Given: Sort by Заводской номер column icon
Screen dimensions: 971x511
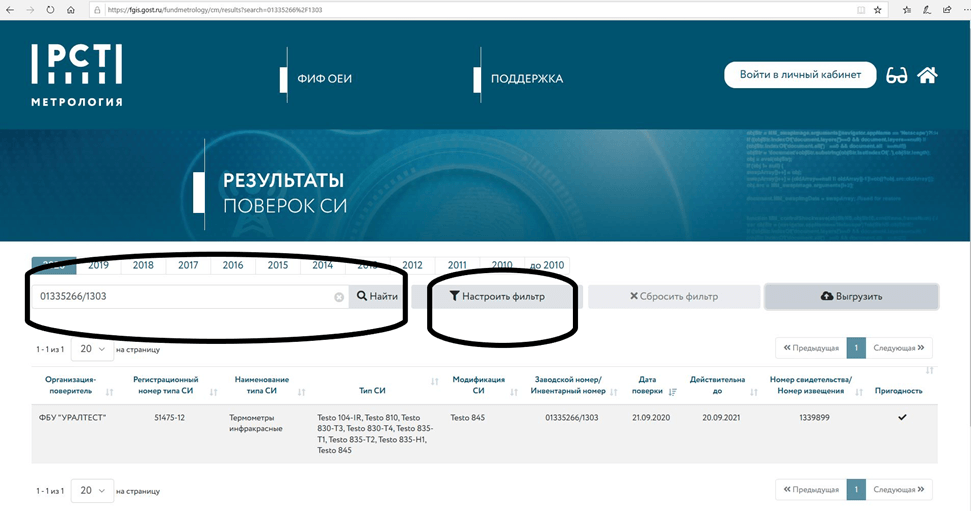Looking at the screenshot, I should (614, 392).
